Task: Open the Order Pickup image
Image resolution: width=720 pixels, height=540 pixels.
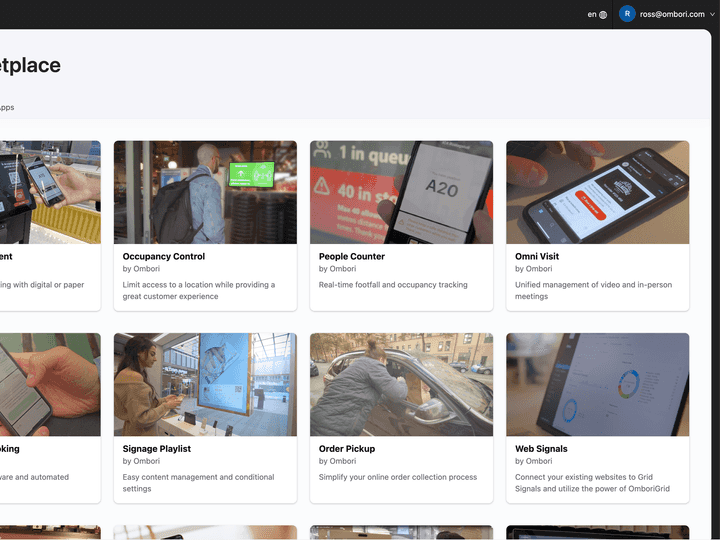Action: pos(401,384)
